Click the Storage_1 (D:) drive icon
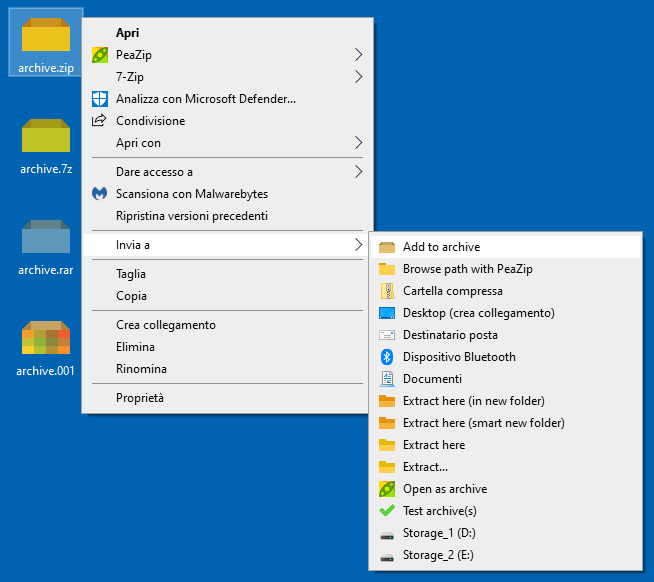The width and height of the screenshot is (654, 582). (387, 535)
